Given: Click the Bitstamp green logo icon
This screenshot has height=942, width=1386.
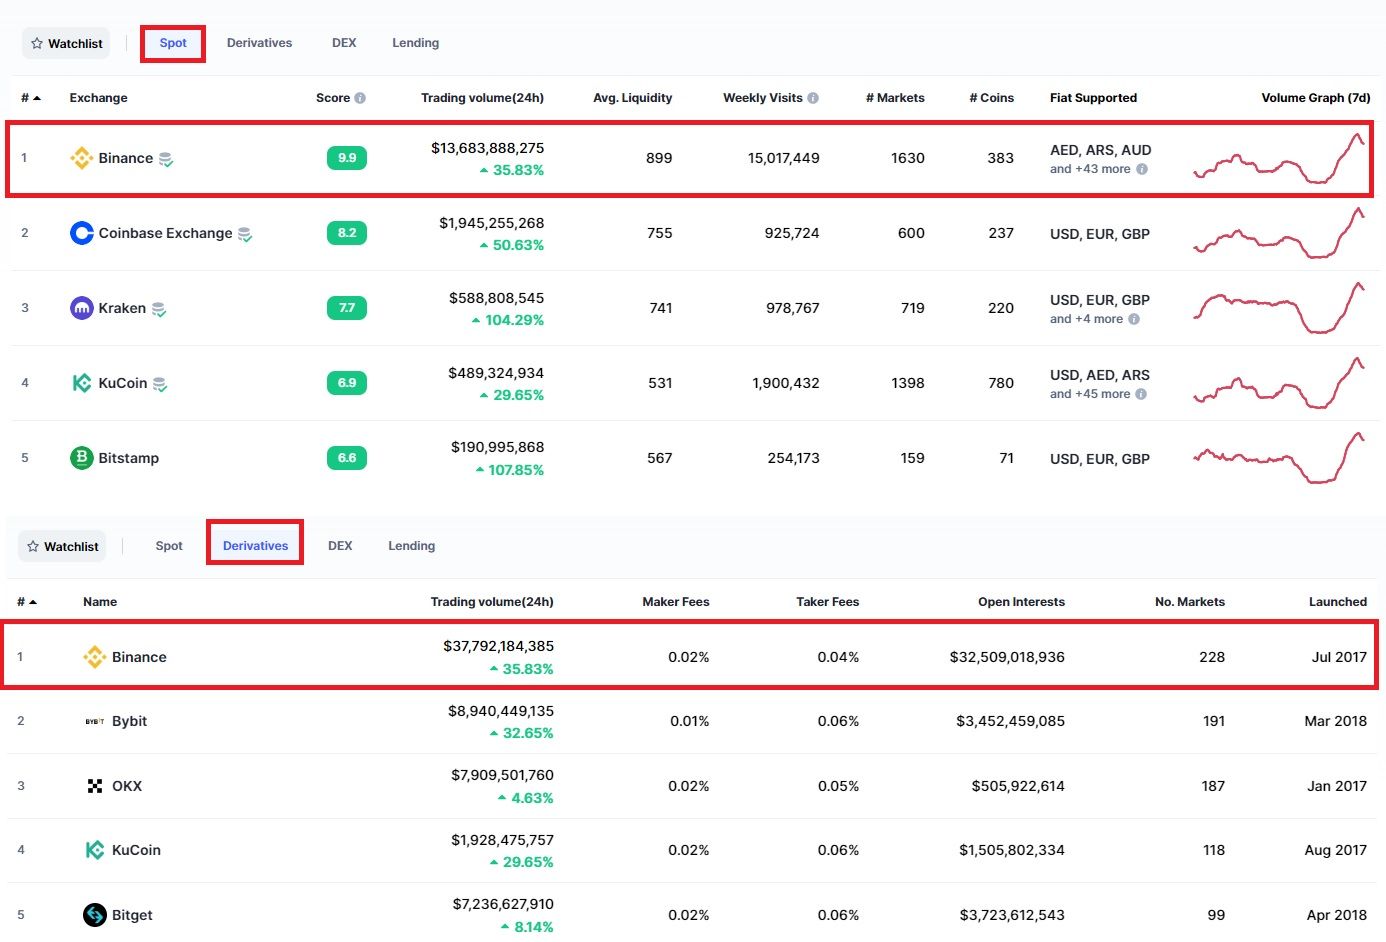Looking at the screenshot, I should point(81,458).
